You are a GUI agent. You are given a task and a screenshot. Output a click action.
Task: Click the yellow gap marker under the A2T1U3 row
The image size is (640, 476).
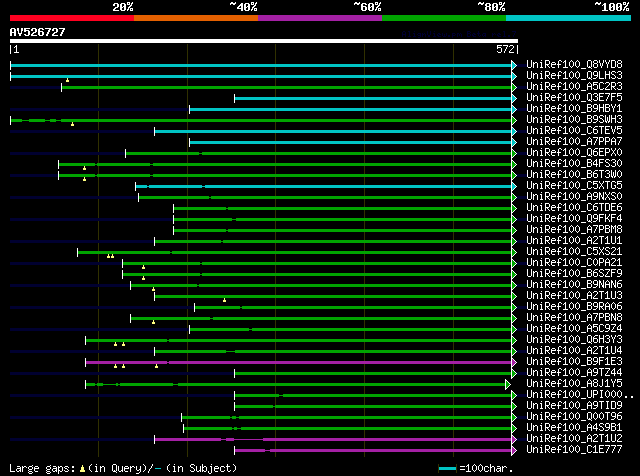224,300
